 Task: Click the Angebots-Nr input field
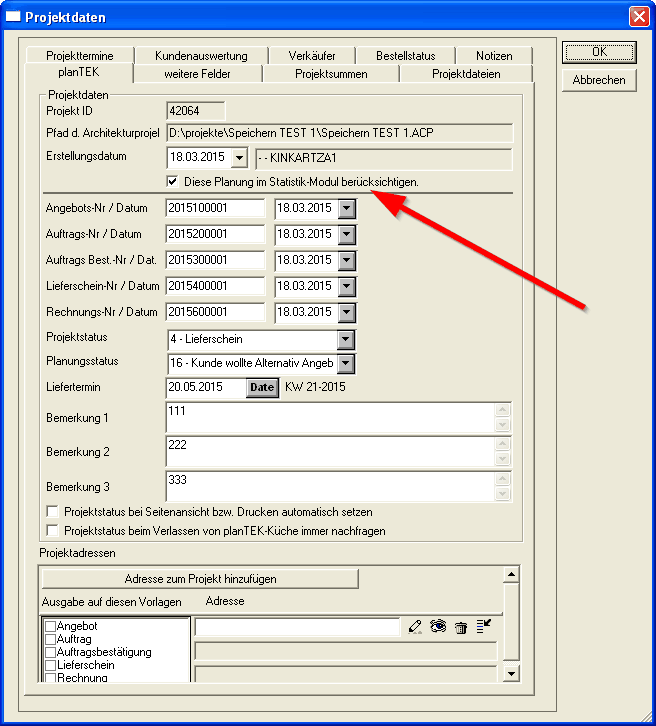pyautogui.click(x=215, y=208)
